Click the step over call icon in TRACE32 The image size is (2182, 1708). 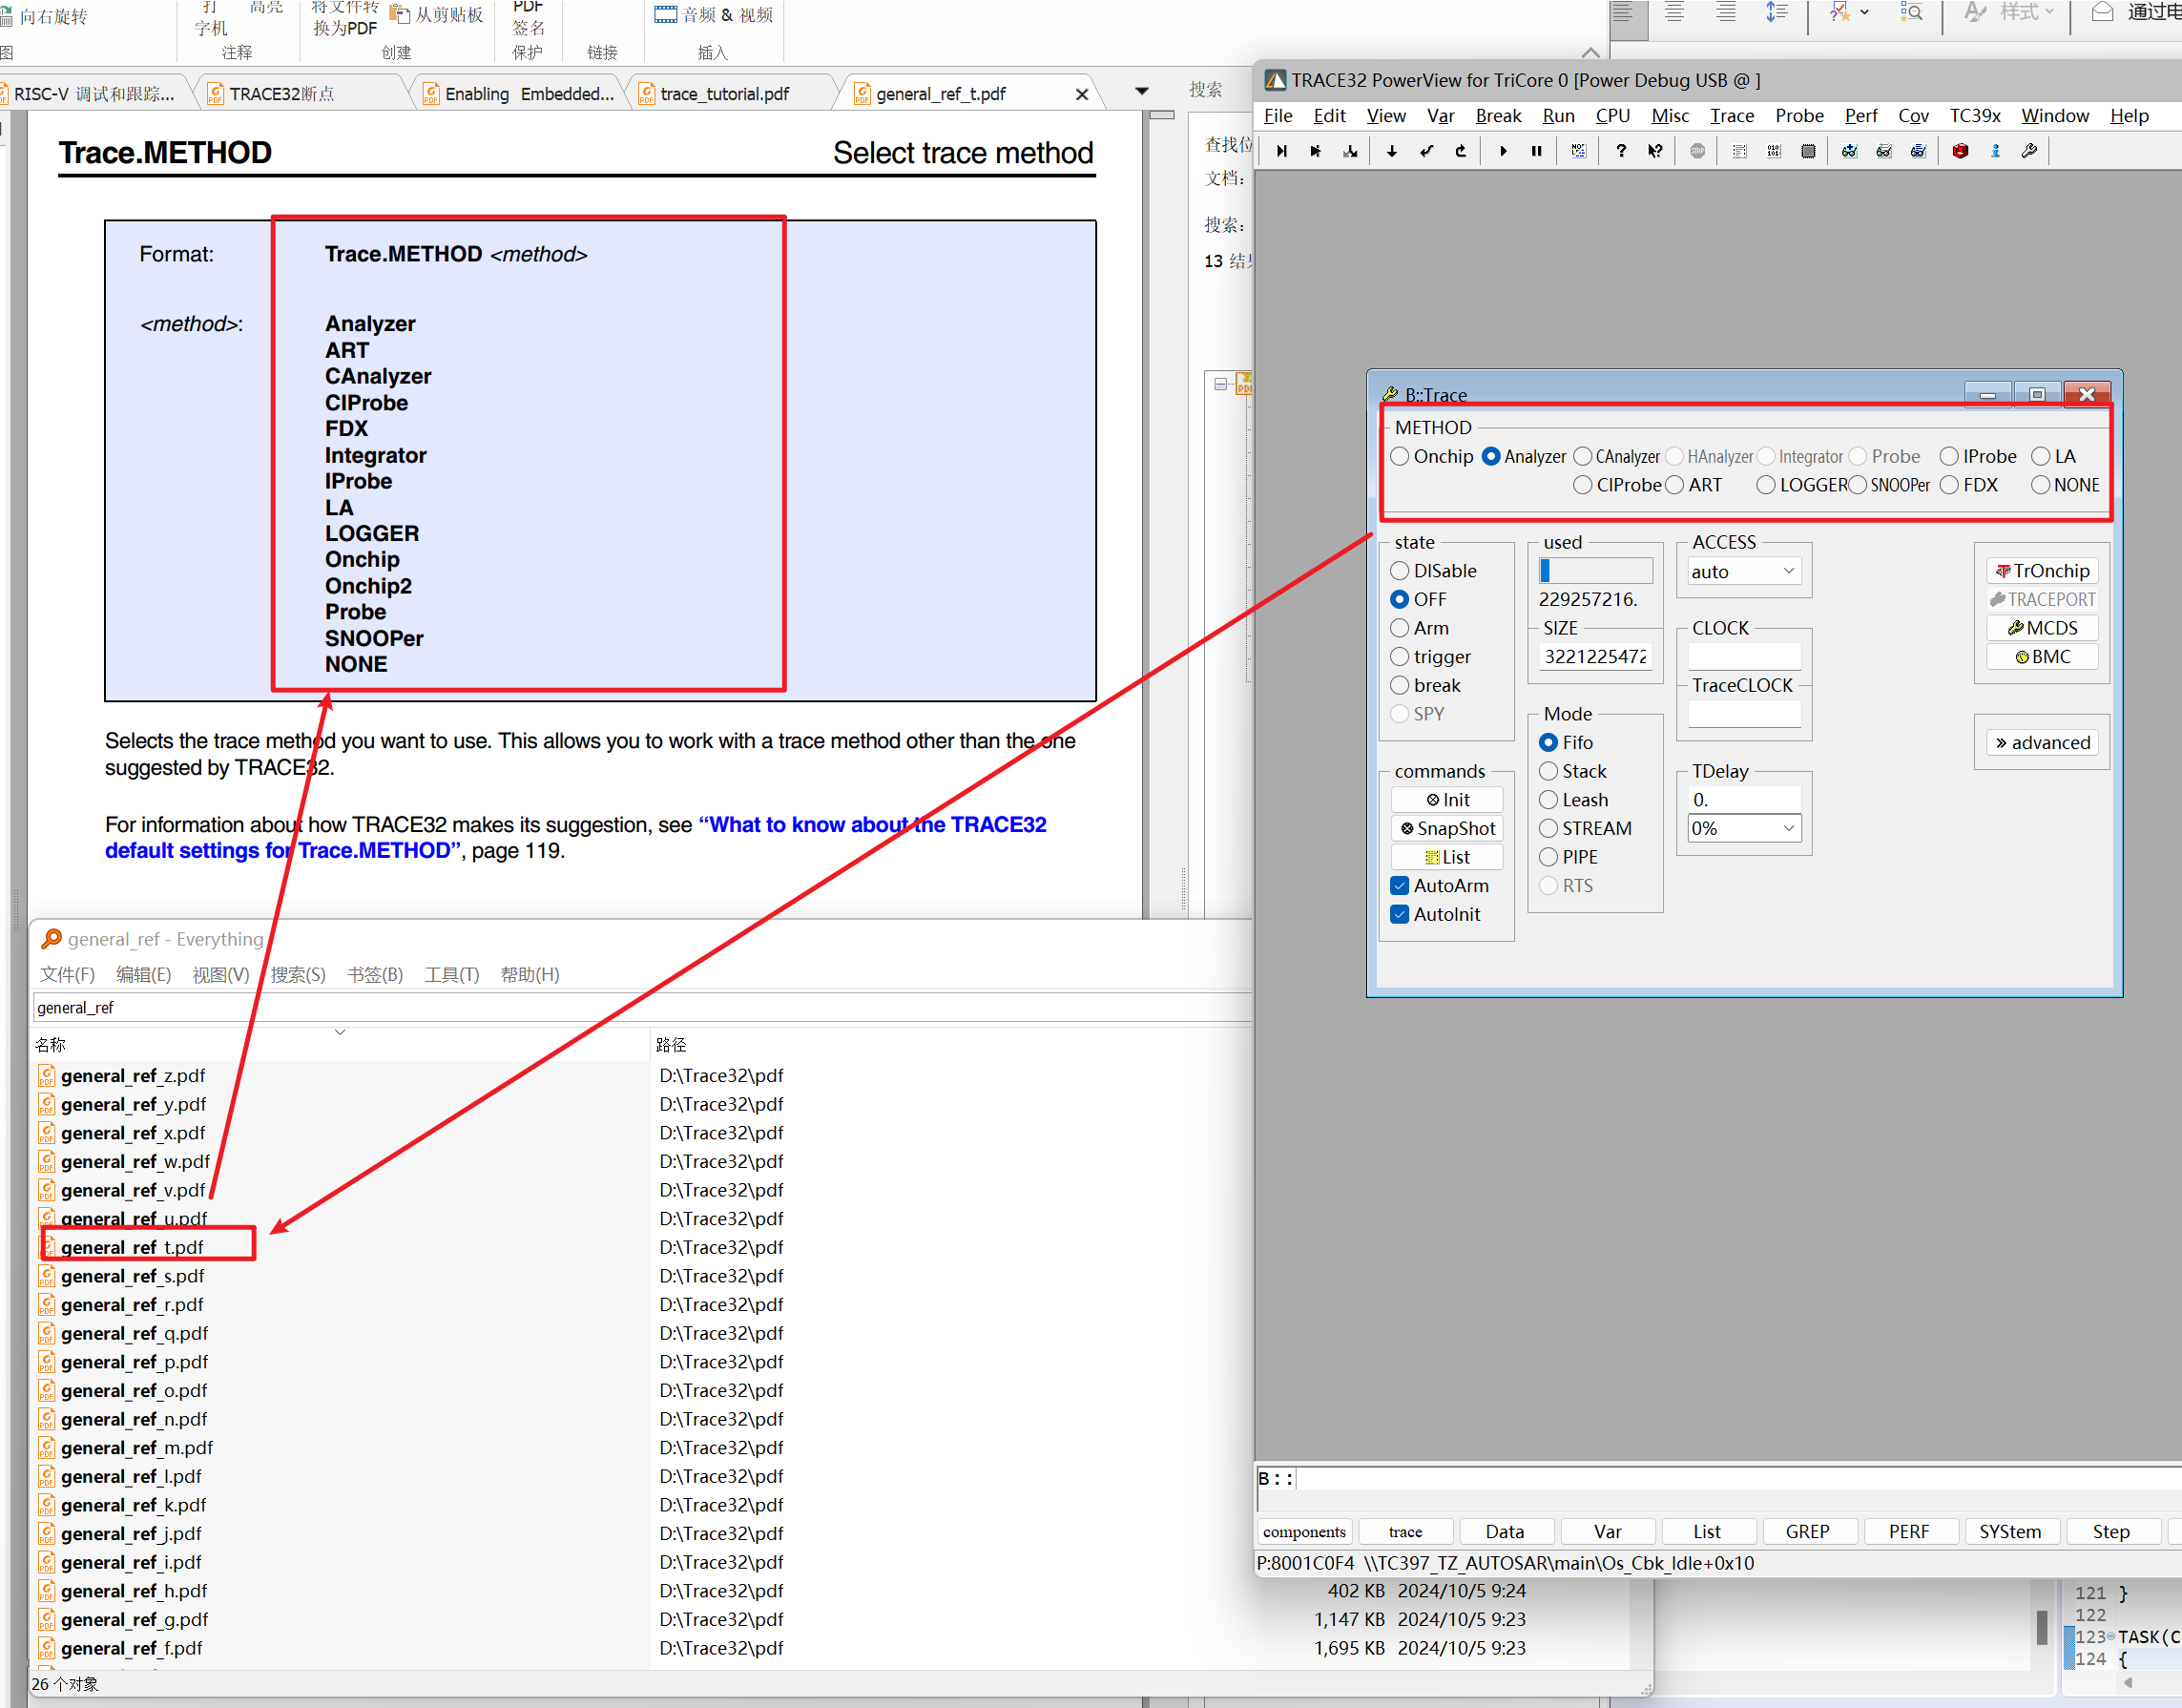pos(1316,151)
